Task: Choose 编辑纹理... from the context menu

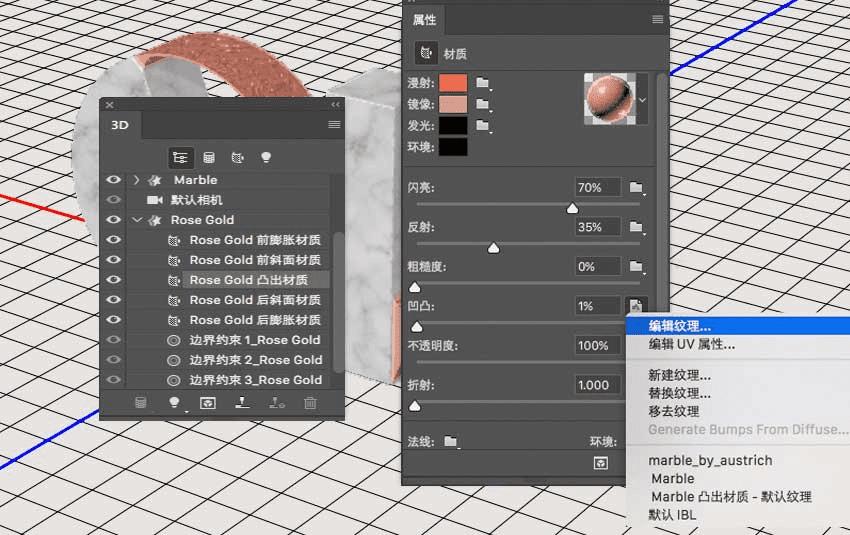Action: (x=680, y=326)
